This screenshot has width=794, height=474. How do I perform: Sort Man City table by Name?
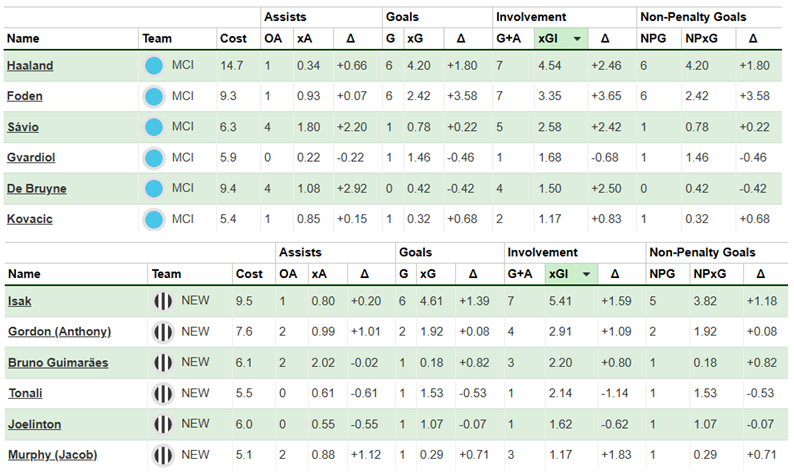pos(23,38)
